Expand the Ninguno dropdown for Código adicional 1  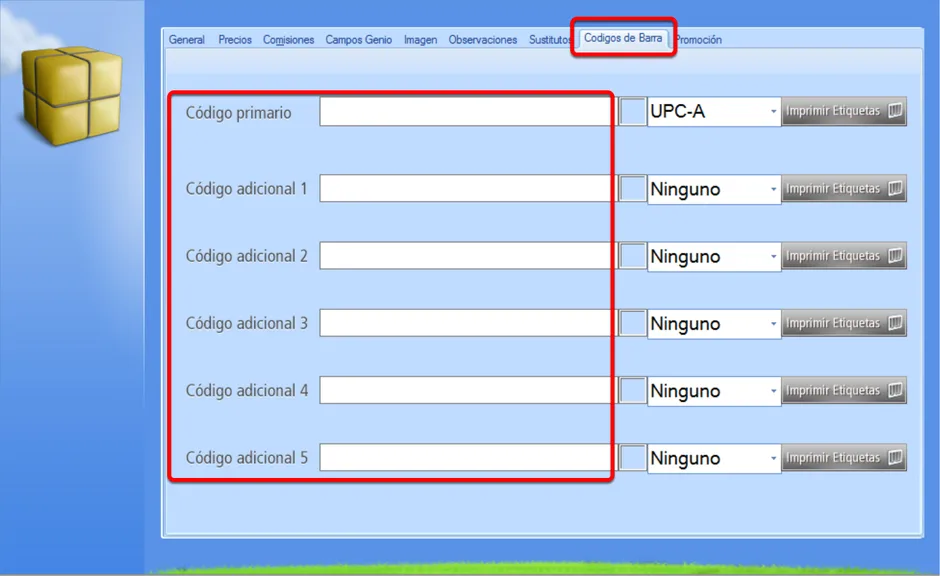tap(714, 189)
